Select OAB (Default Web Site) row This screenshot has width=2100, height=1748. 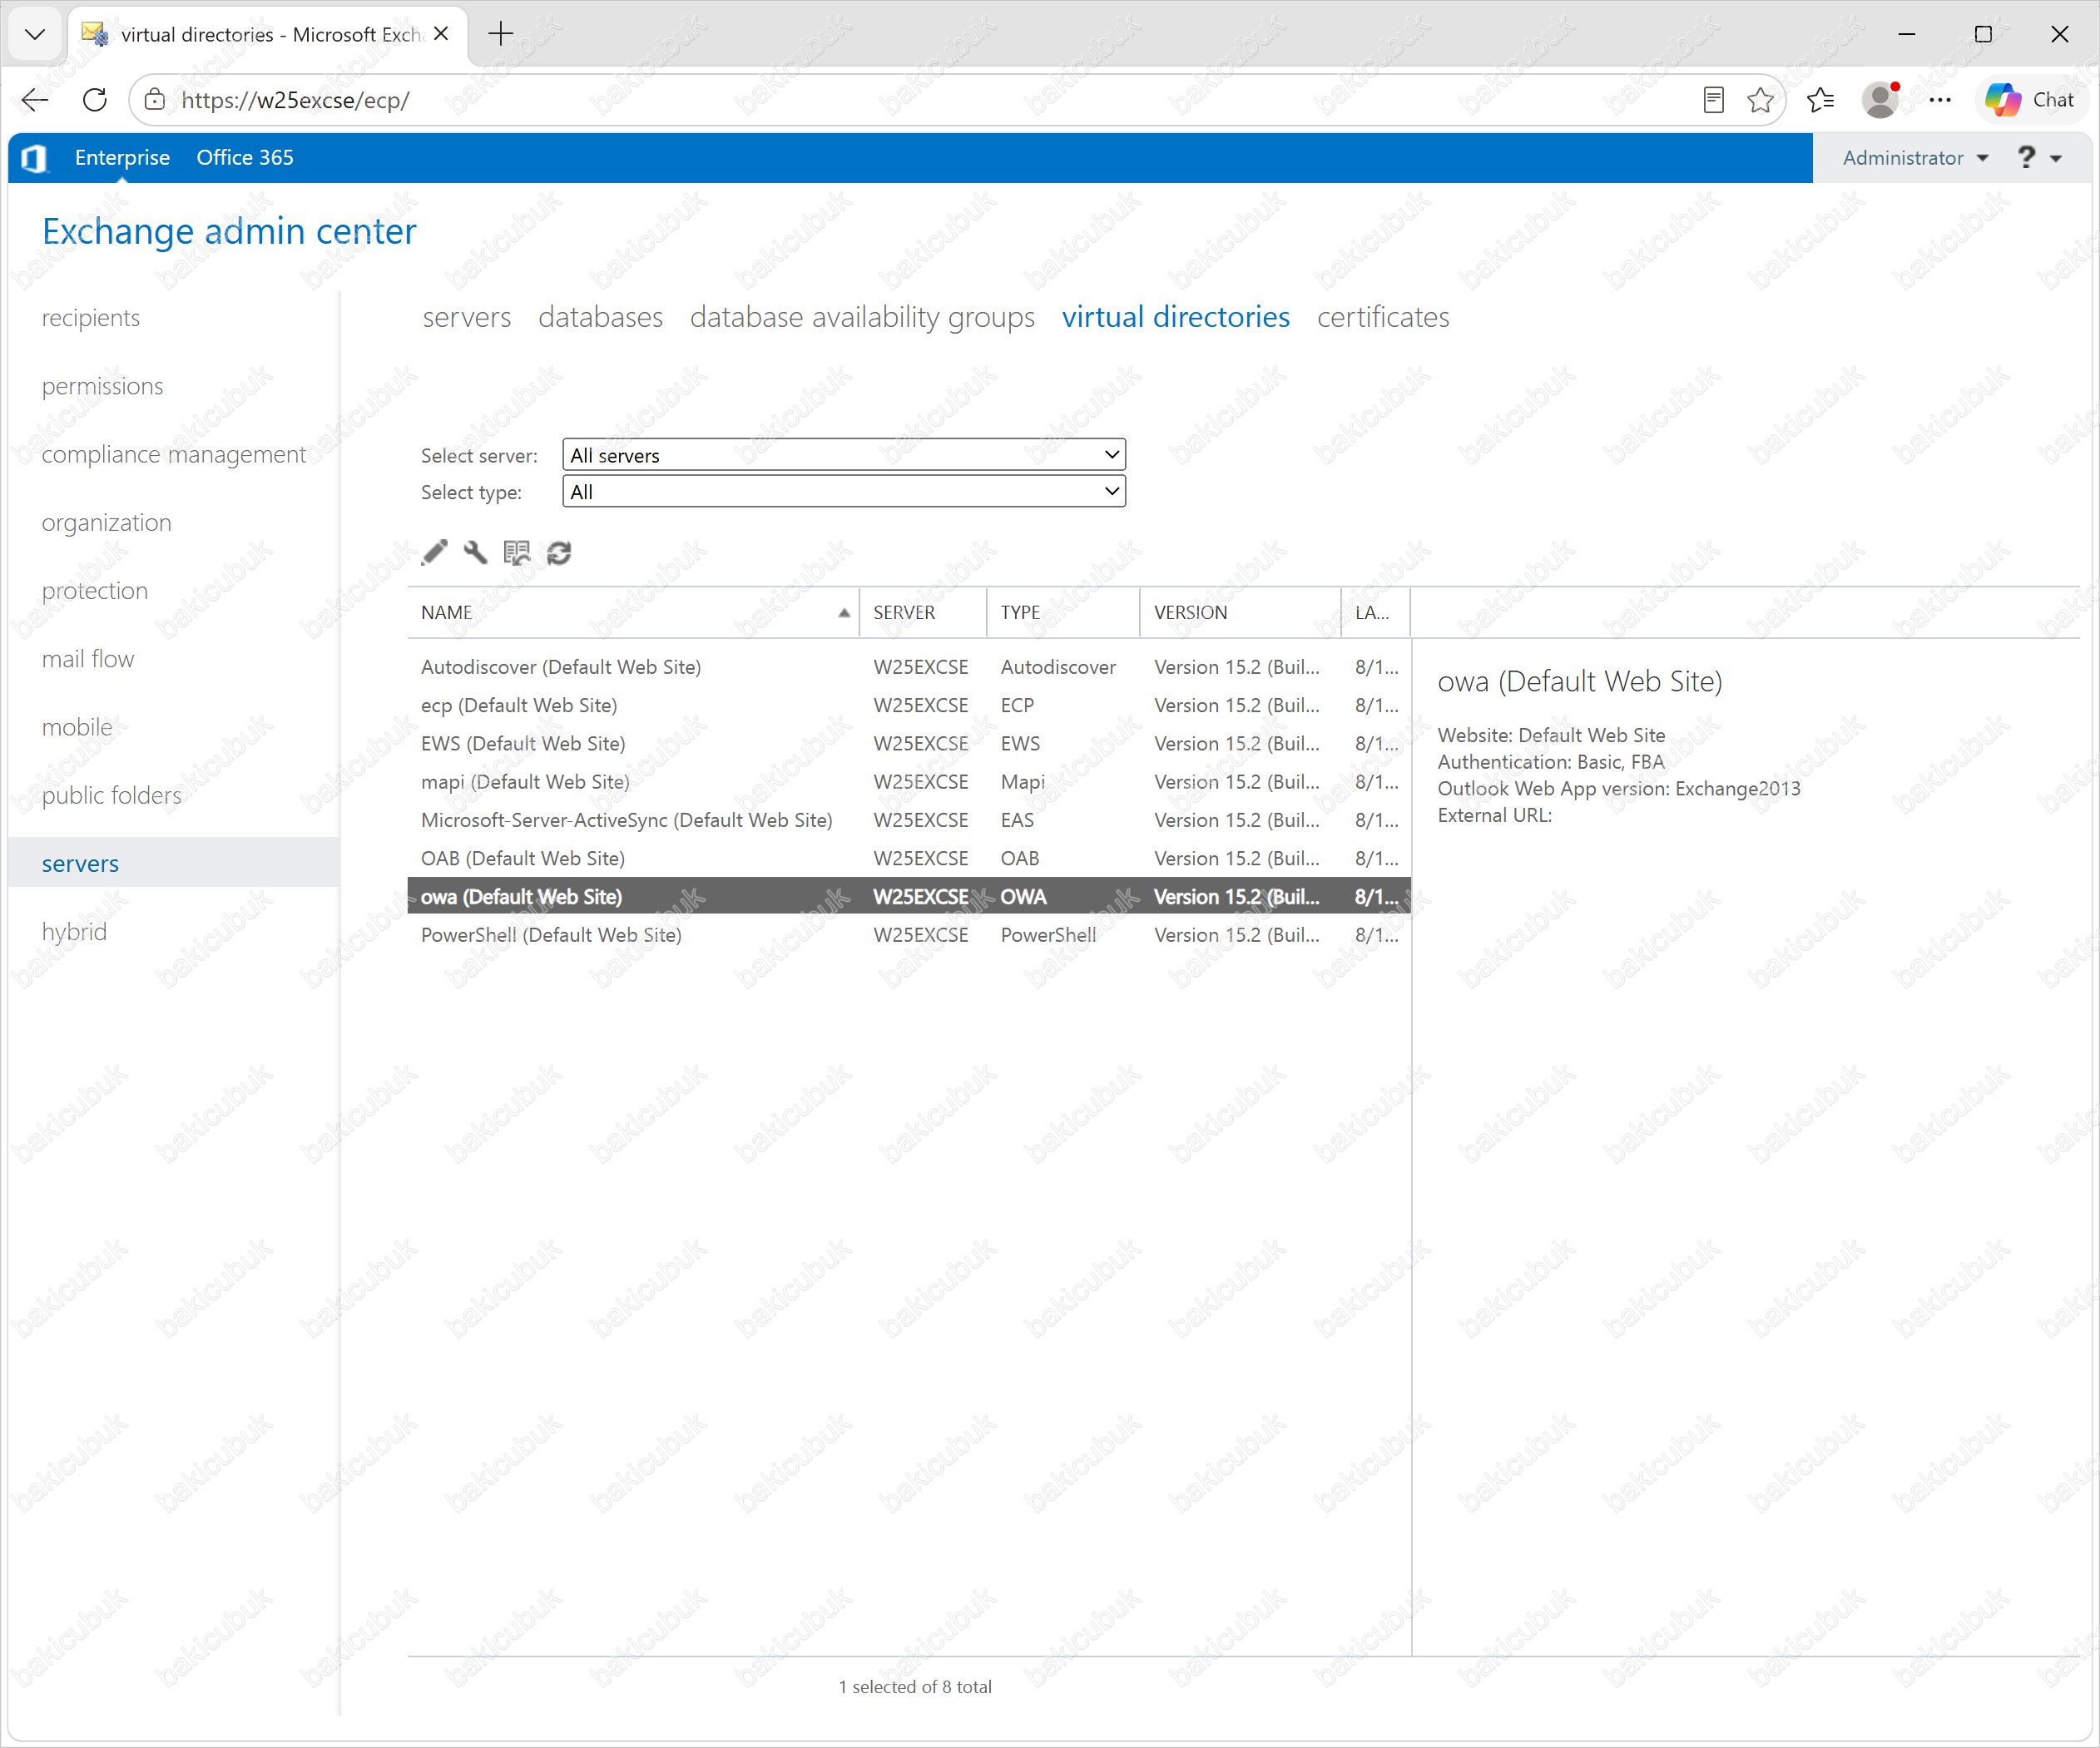(909, 858)
